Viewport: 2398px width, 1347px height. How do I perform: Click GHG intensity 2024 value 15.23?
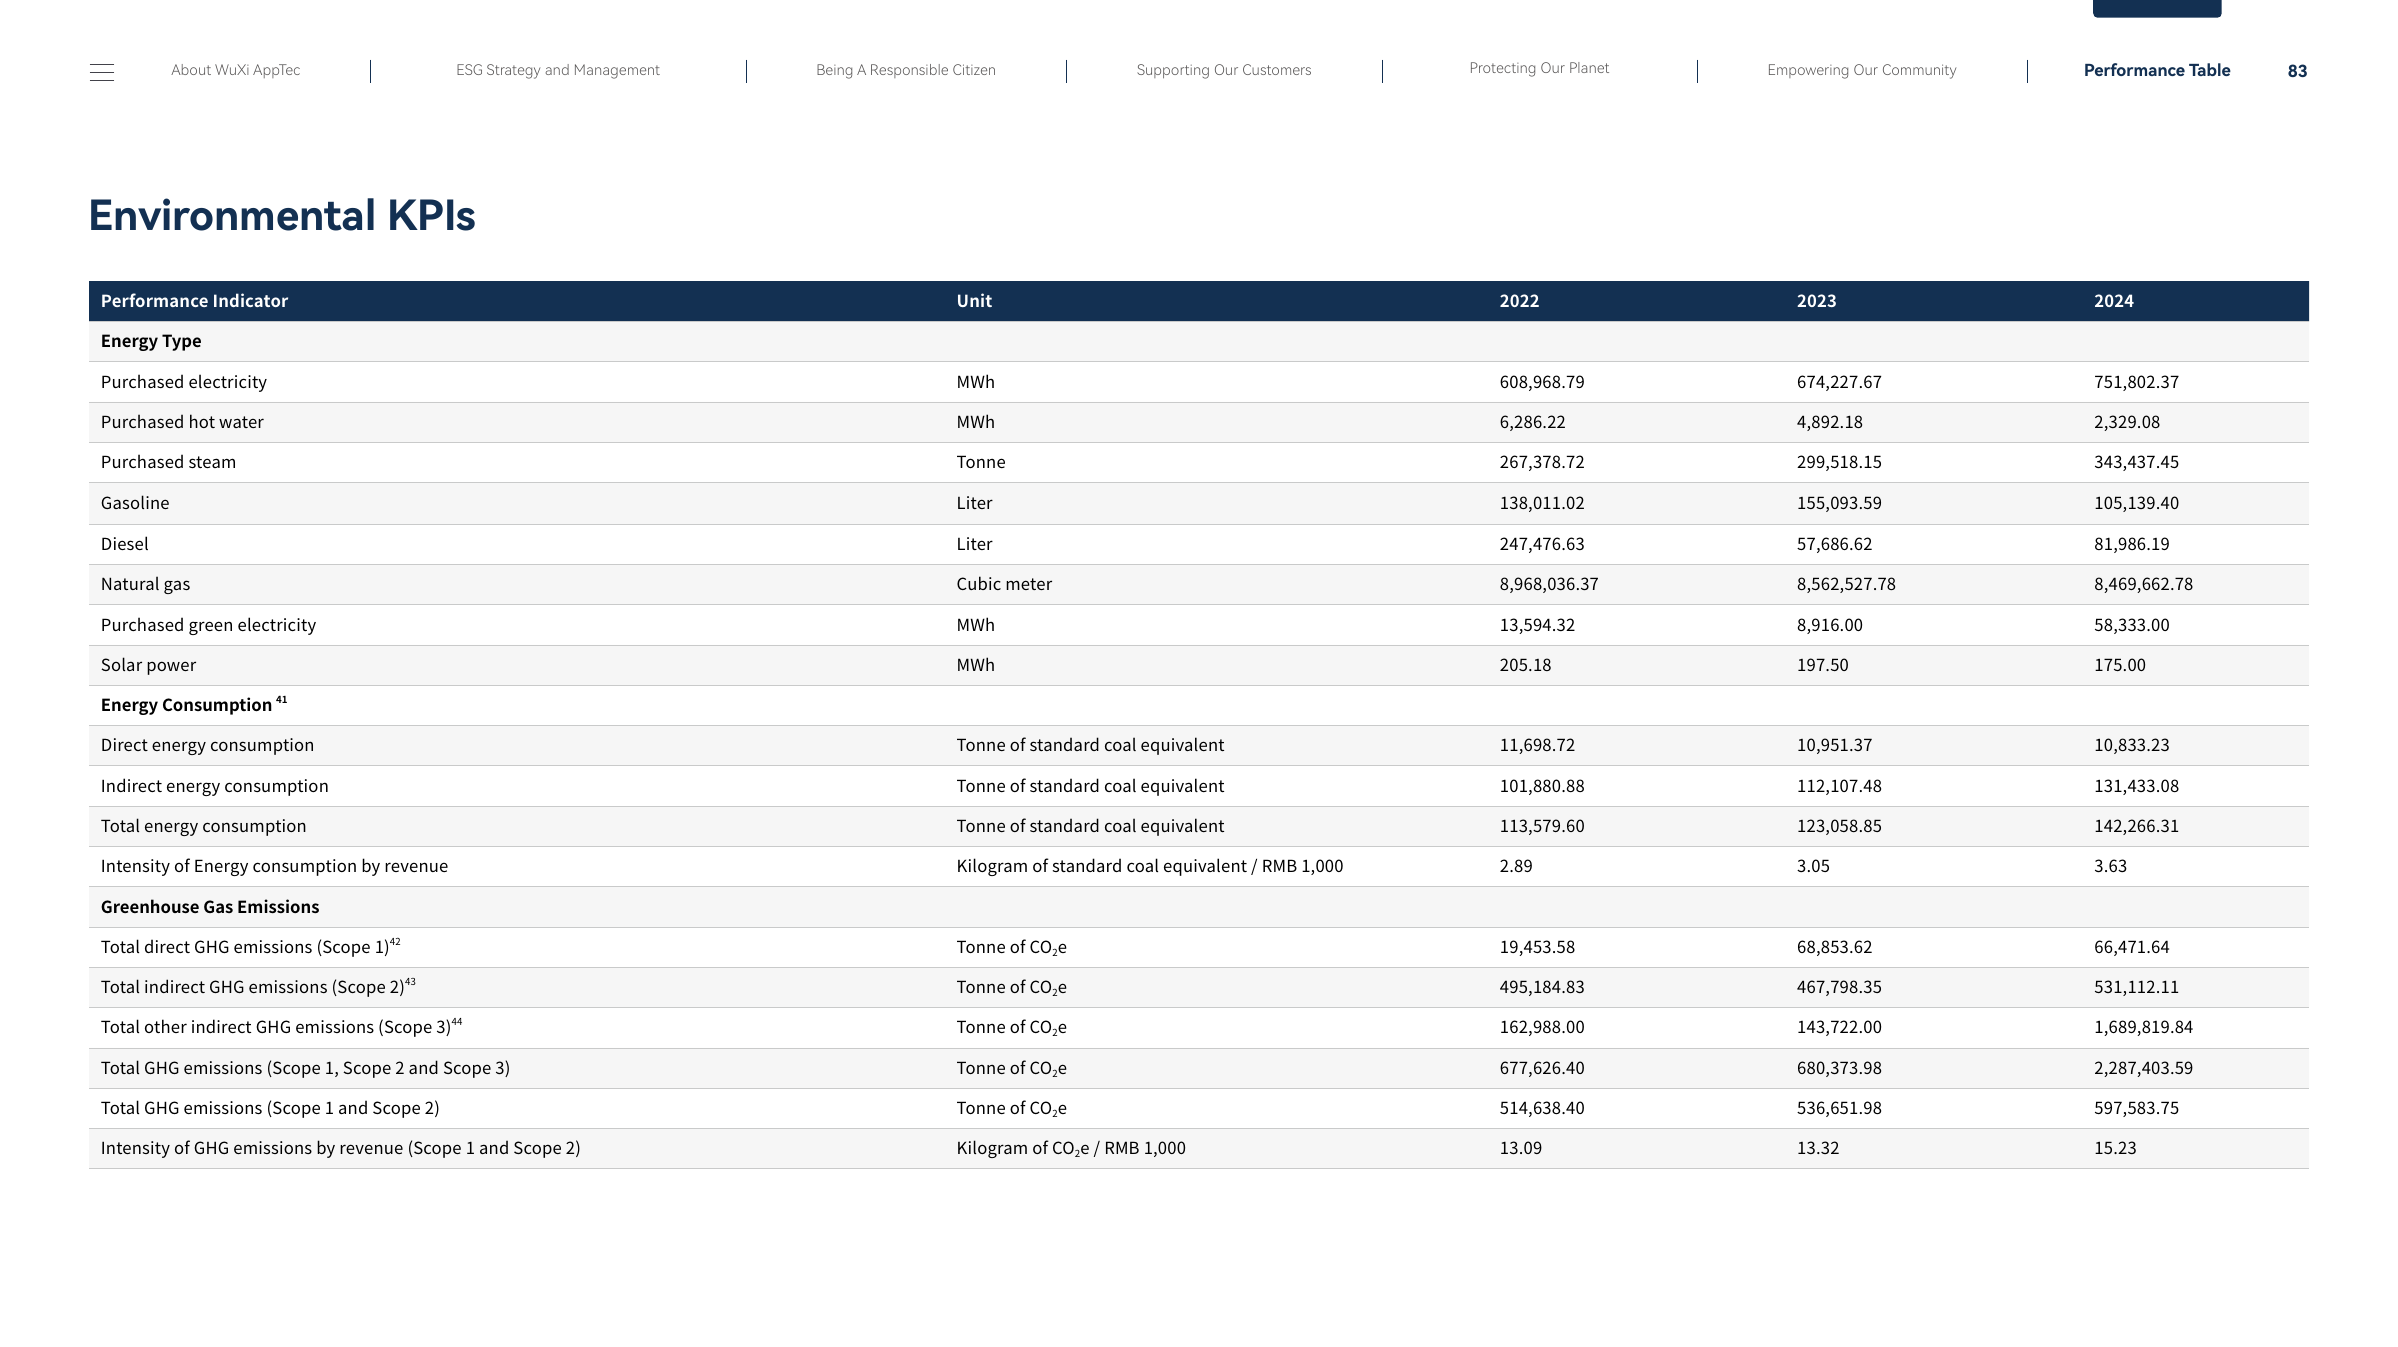(2115, 1148)
